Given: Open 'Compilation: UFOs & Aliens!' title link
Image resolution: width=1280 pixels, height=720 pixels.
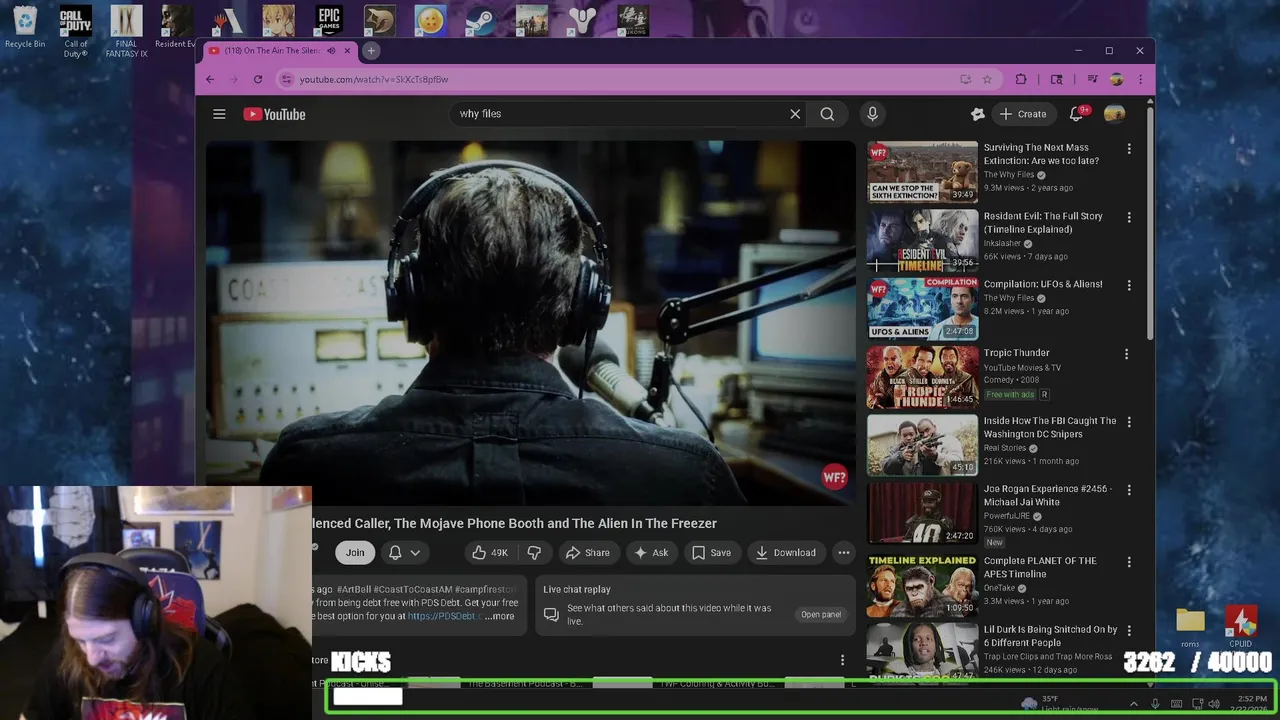Looking at the screenshot, I should tap(1043, 284).
